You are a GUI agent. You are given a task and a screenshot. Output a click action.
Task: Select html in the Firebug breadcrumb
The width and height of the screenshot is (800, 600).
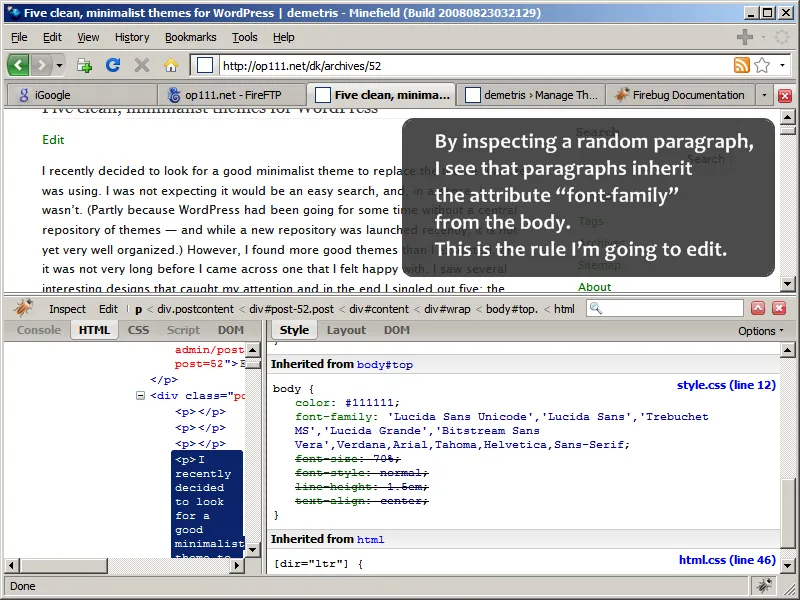(564, 309)
